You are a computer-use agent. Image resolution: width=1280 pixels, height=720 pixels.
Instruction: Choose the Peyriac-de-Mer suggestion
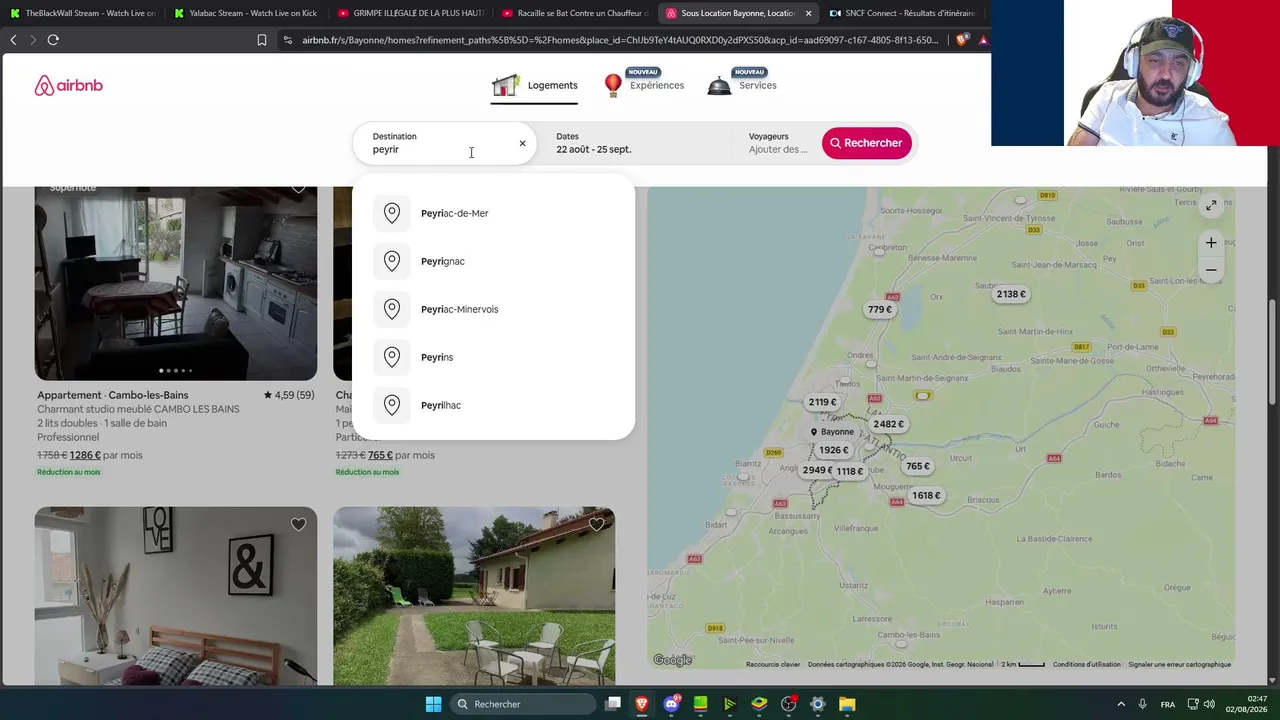pos(494,213)
